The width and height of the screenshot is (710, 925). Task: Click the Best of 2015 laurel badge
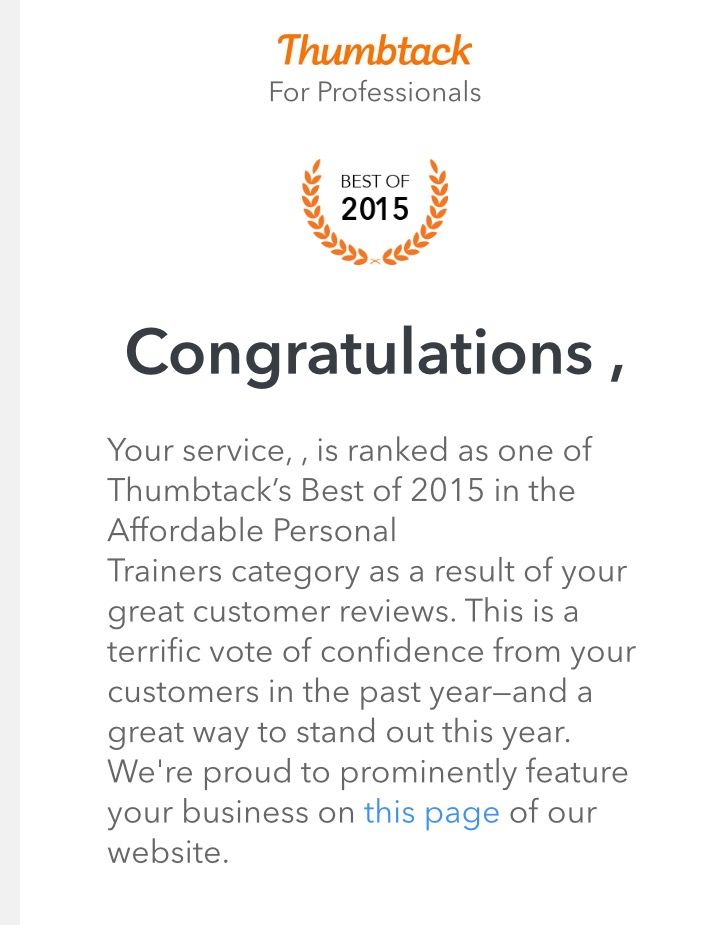[375, 212]
